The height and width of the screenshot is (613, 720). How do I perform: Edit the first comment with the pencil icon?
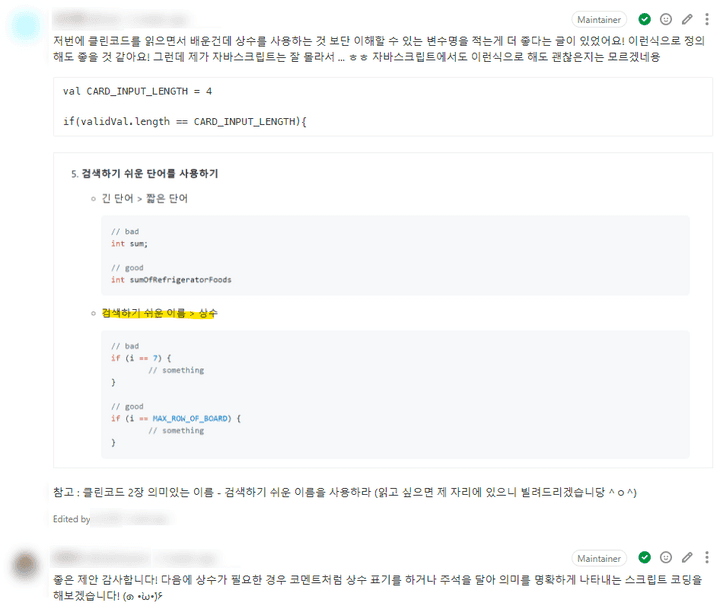[x=687, y=19]
